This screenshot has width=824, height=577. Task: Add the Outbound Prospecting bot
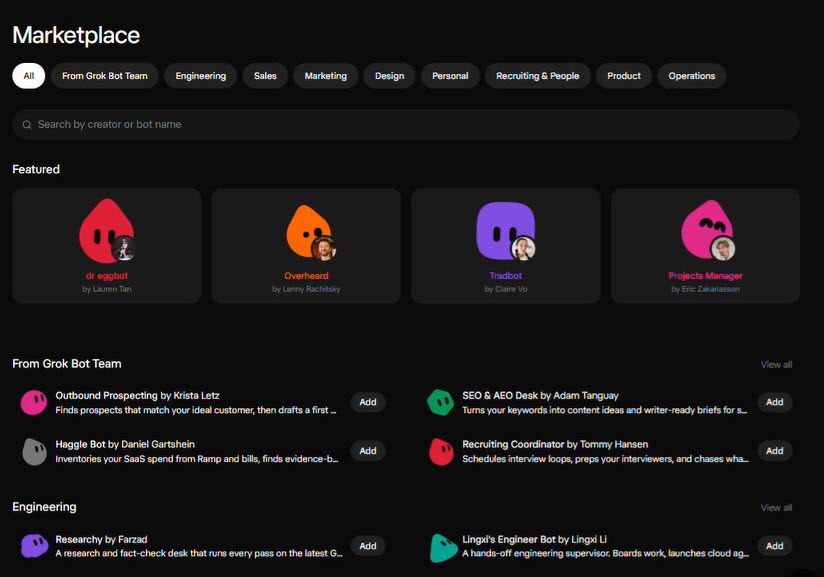pyautogui.click(x=368, y=402)
